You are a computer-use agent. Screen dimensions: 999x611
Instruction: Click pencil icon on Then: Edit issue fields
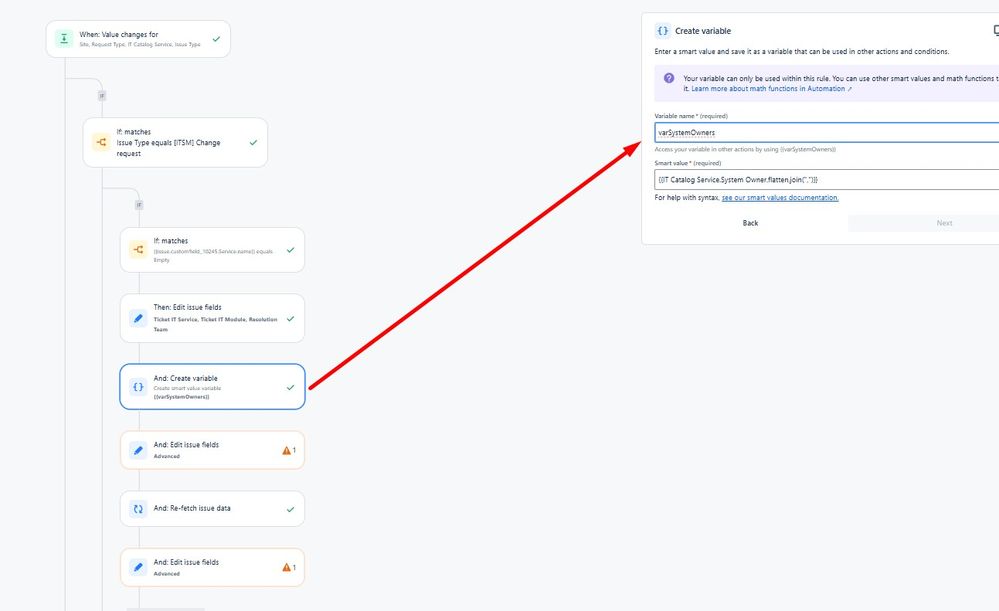[137, 317]
